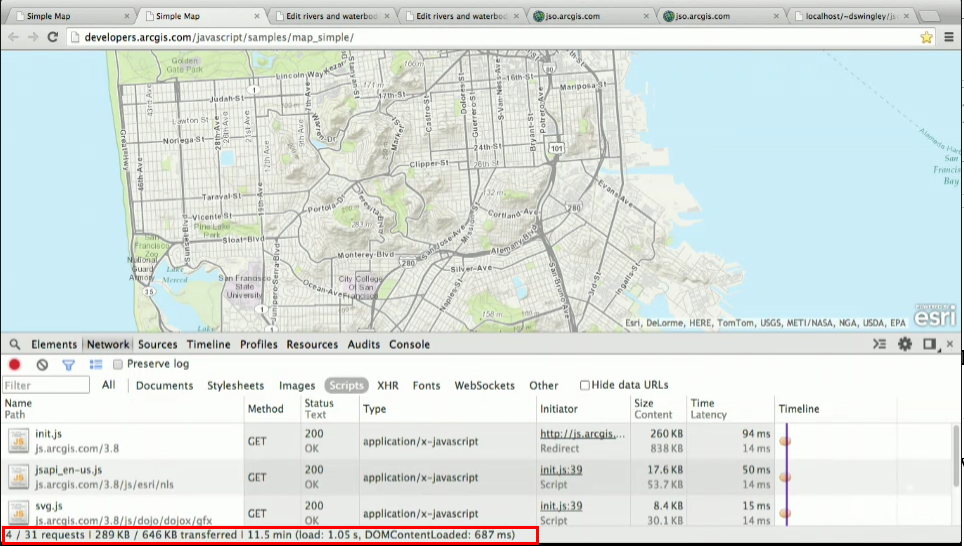Show the console drawer icon
The height and width of the screenshot is (546, 964).
pos(880,344)
